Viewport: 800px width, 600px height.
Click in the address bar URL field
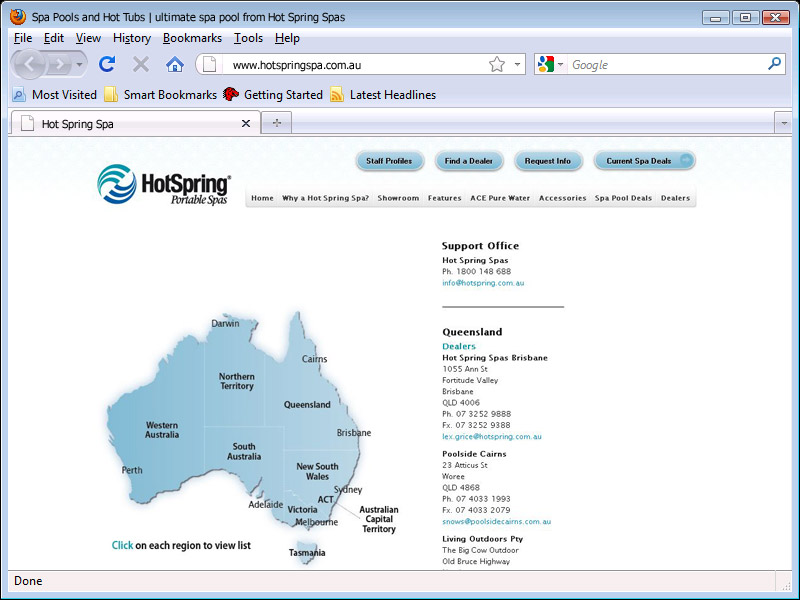tap(350, 64)
